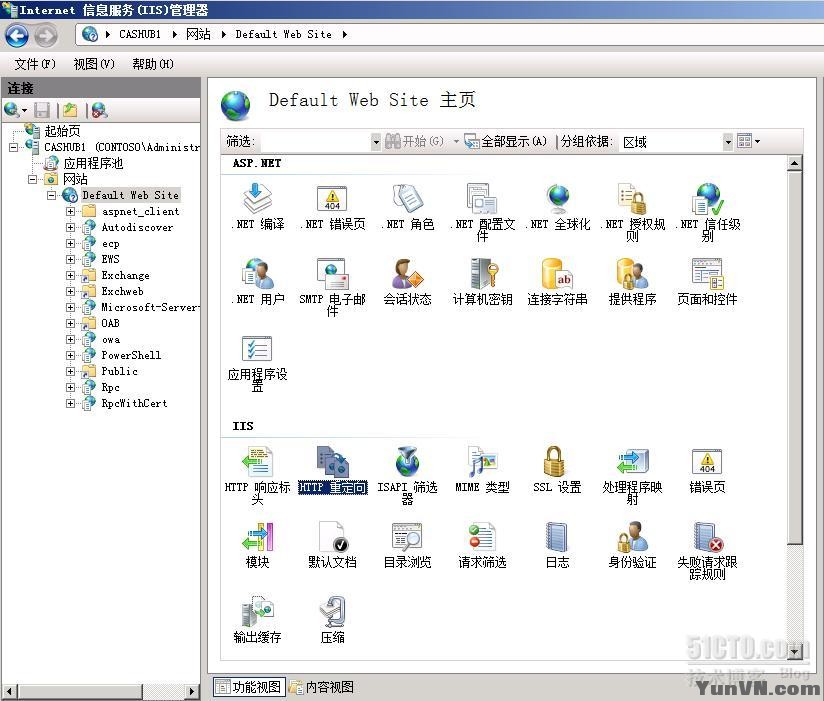The width and height of the screenshot is (824, 701).
Task: Click CASHUB1 in the address breadcrumb
Action: [x=140, y=35]
